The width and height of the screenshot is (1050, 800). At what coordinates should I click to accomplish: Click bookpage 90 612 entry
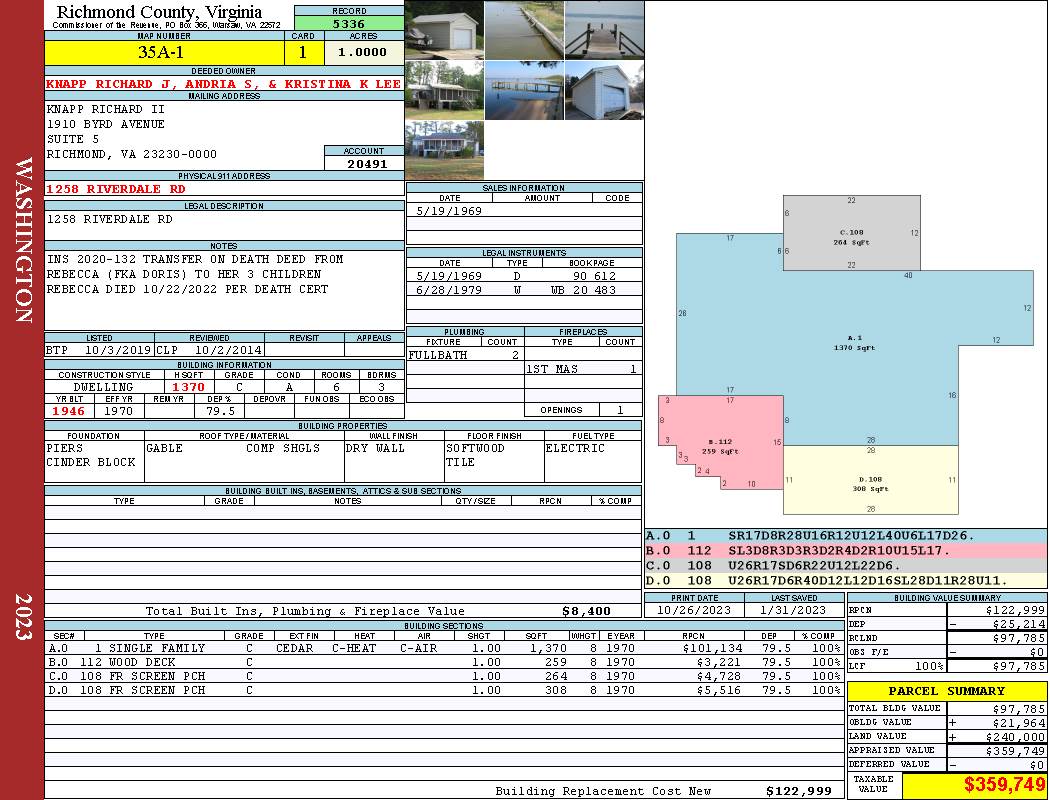coord(594,276)
